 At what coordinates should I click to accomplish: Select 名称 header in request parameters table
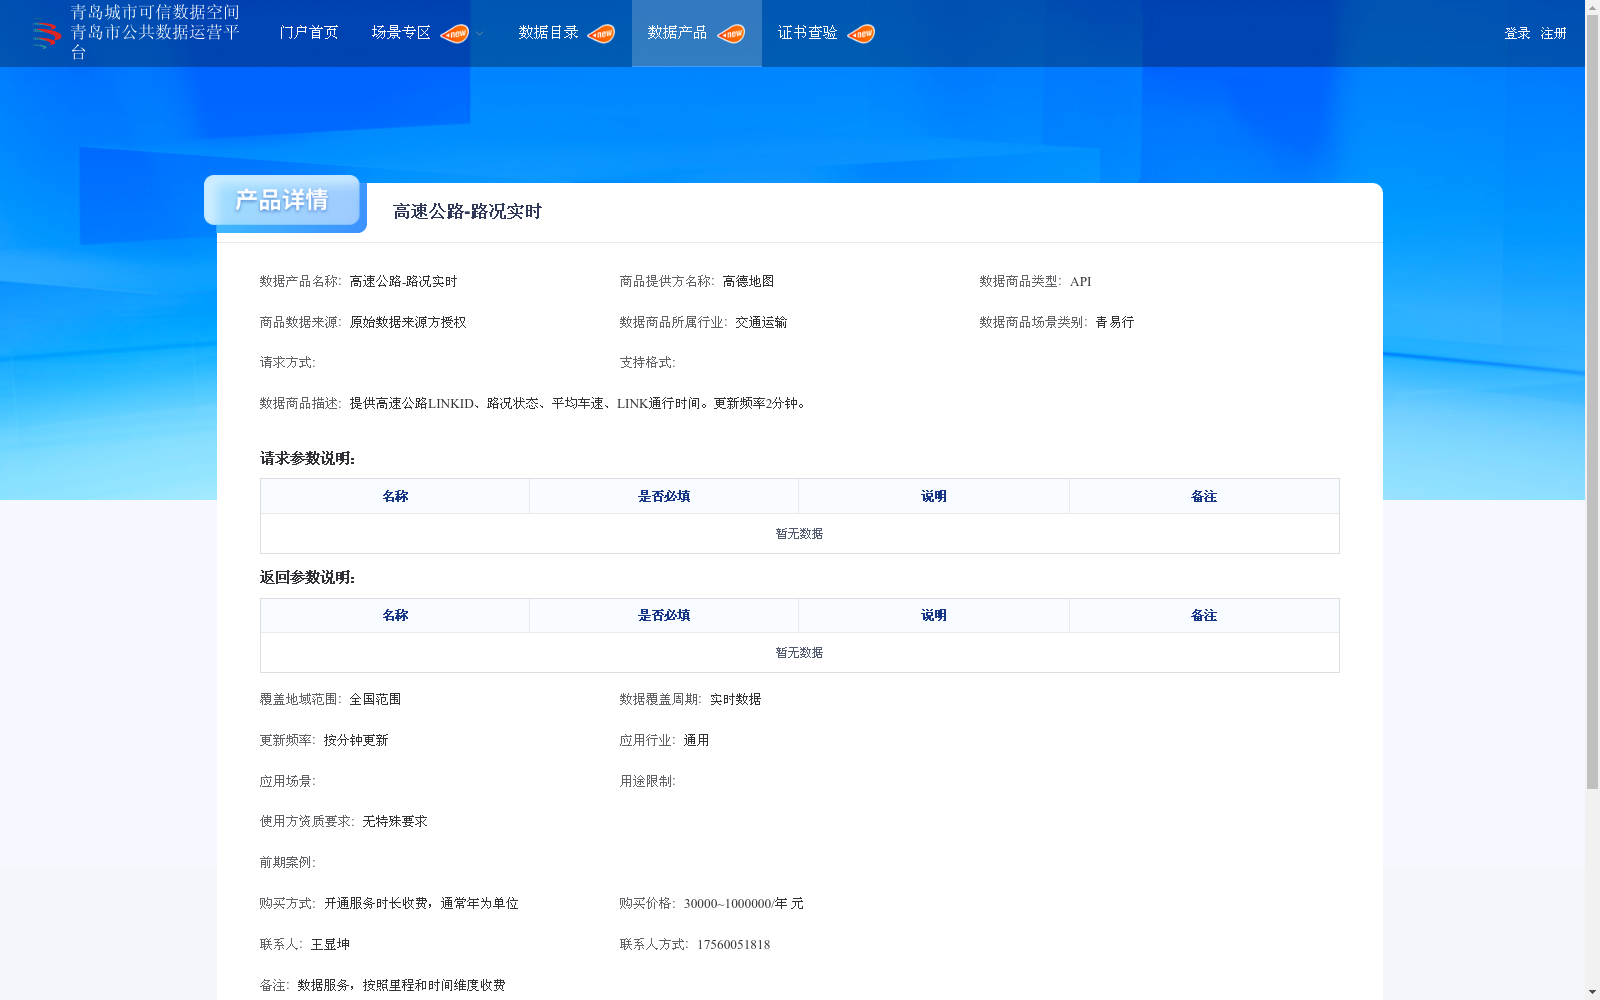click(394, 496)
